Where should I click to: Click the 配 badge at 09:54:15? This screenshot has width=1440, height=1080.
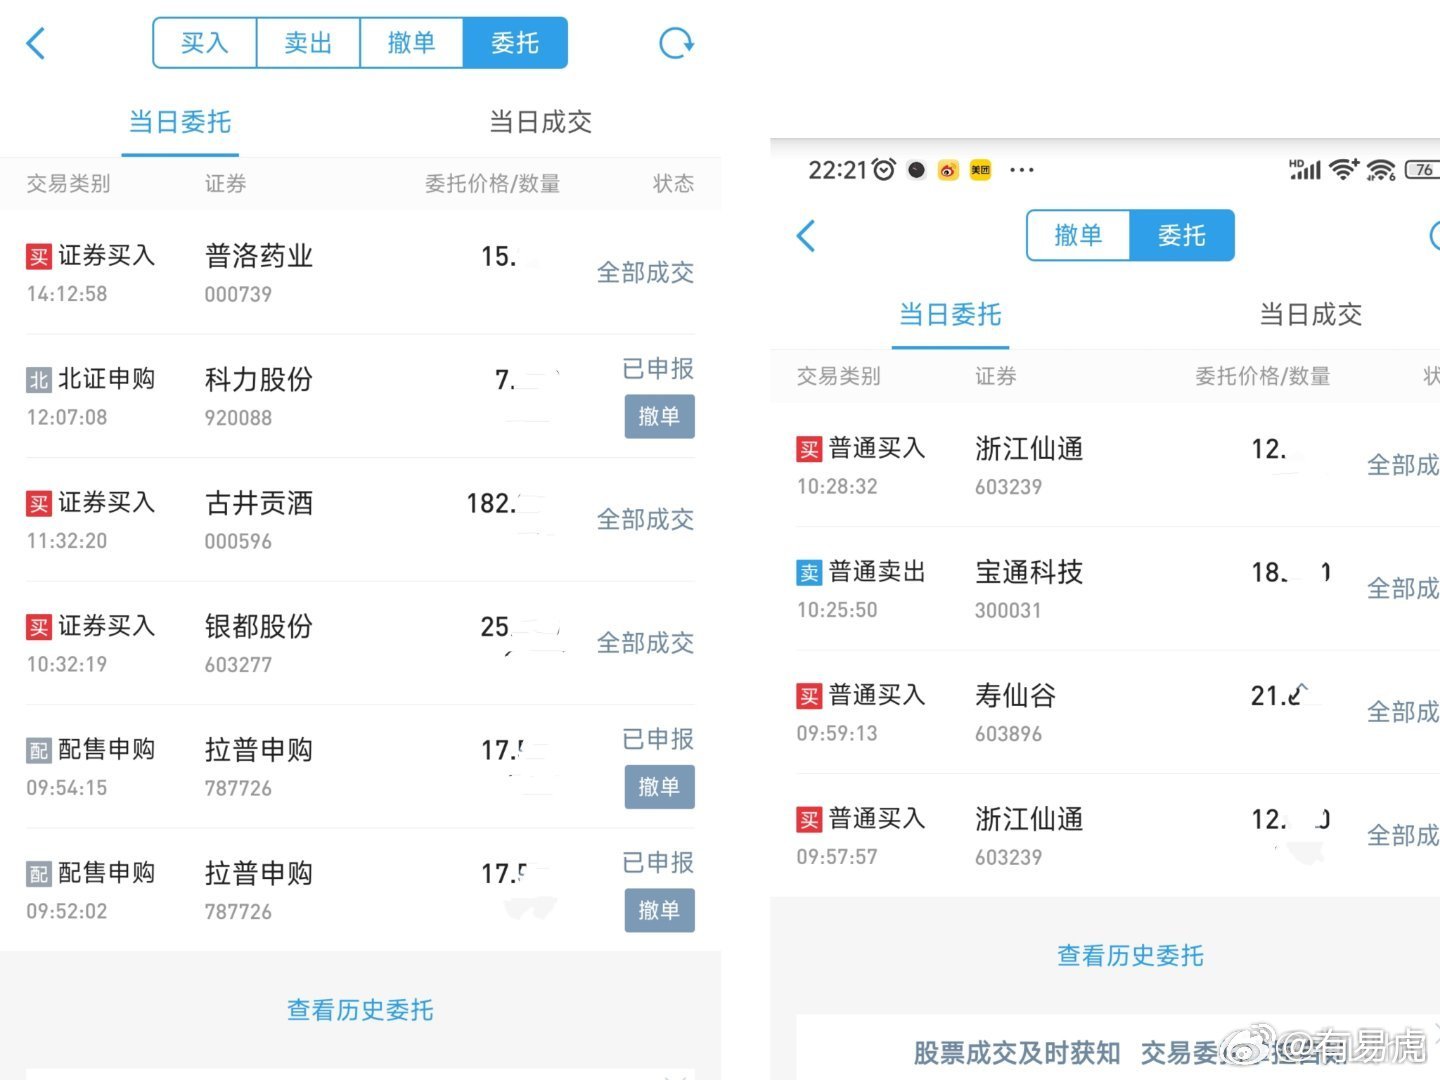(39, 751)
